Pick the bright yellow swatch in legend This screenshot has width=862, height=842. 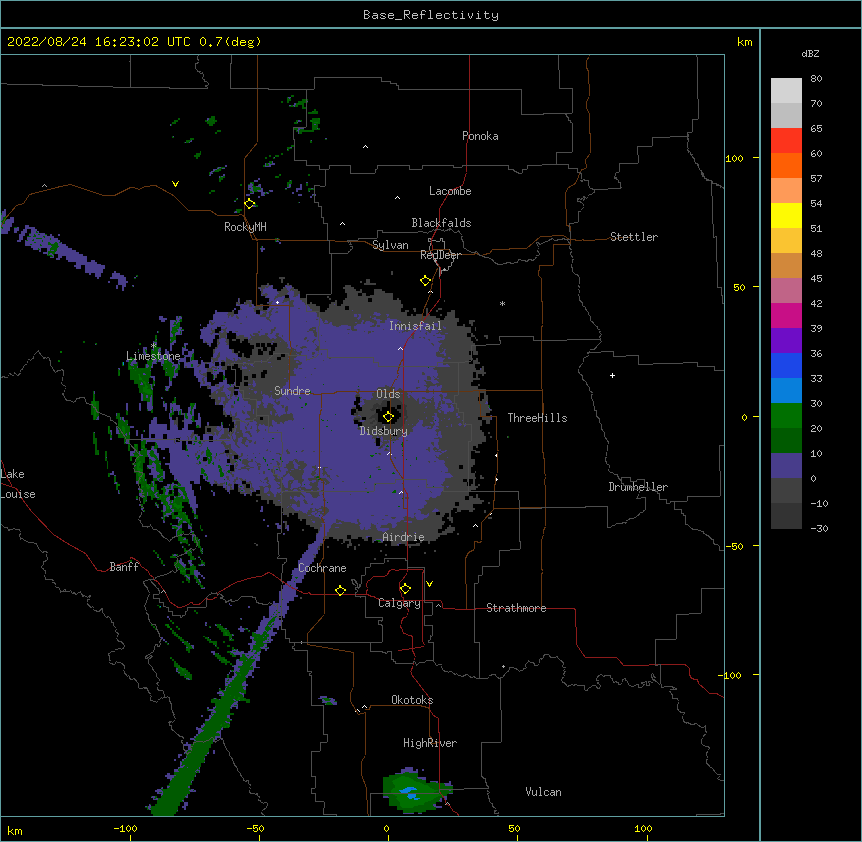tap(786, 216)
